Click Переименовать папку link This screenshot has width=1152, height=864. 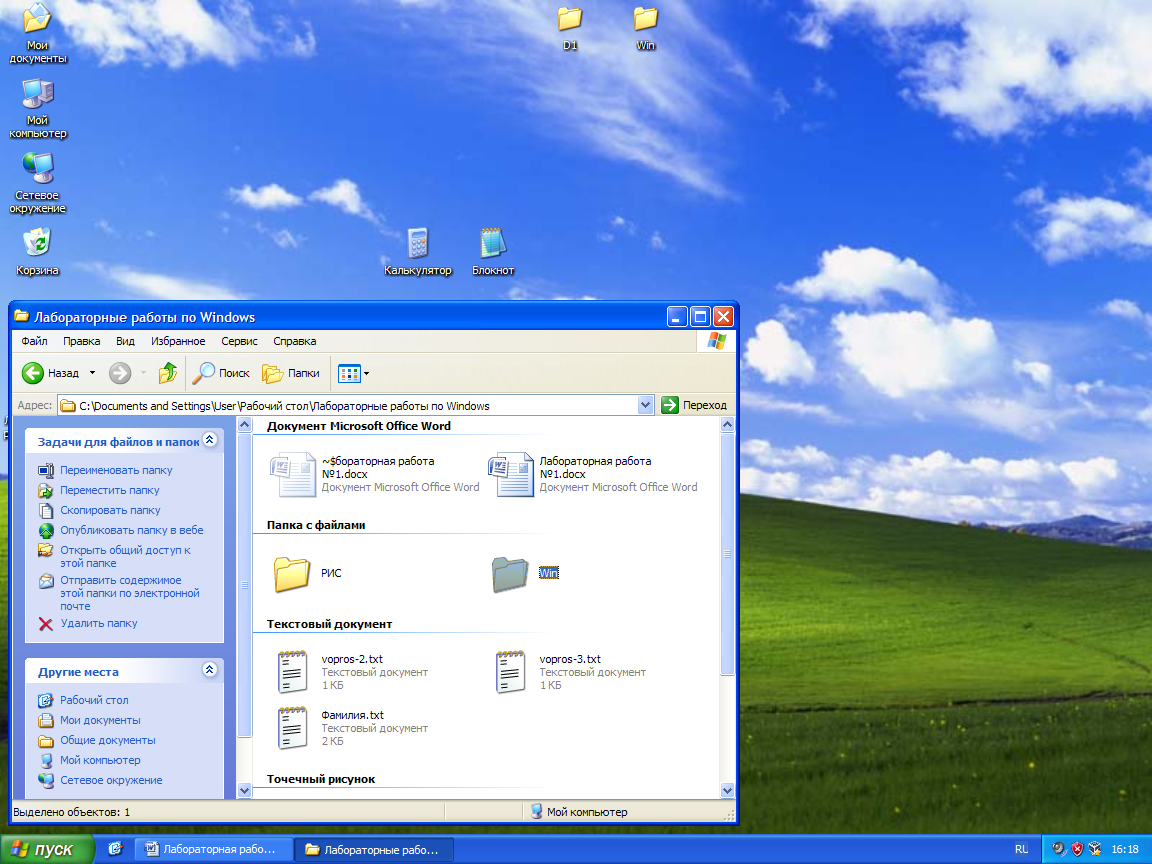pos(116,470)
